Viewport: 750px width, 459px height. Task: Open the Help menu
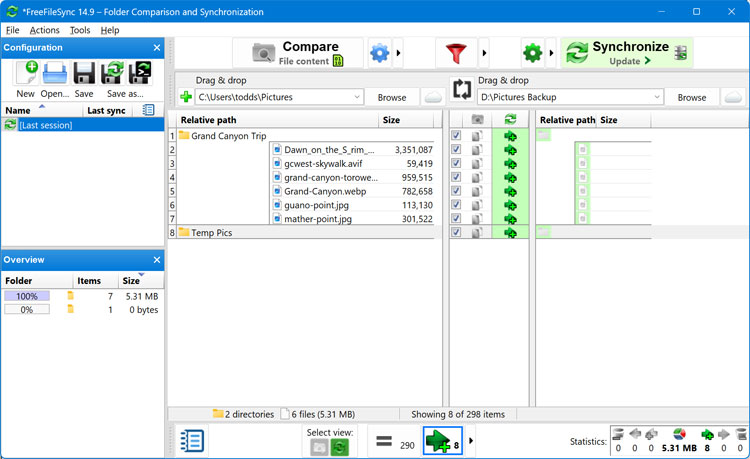point(110,30)
